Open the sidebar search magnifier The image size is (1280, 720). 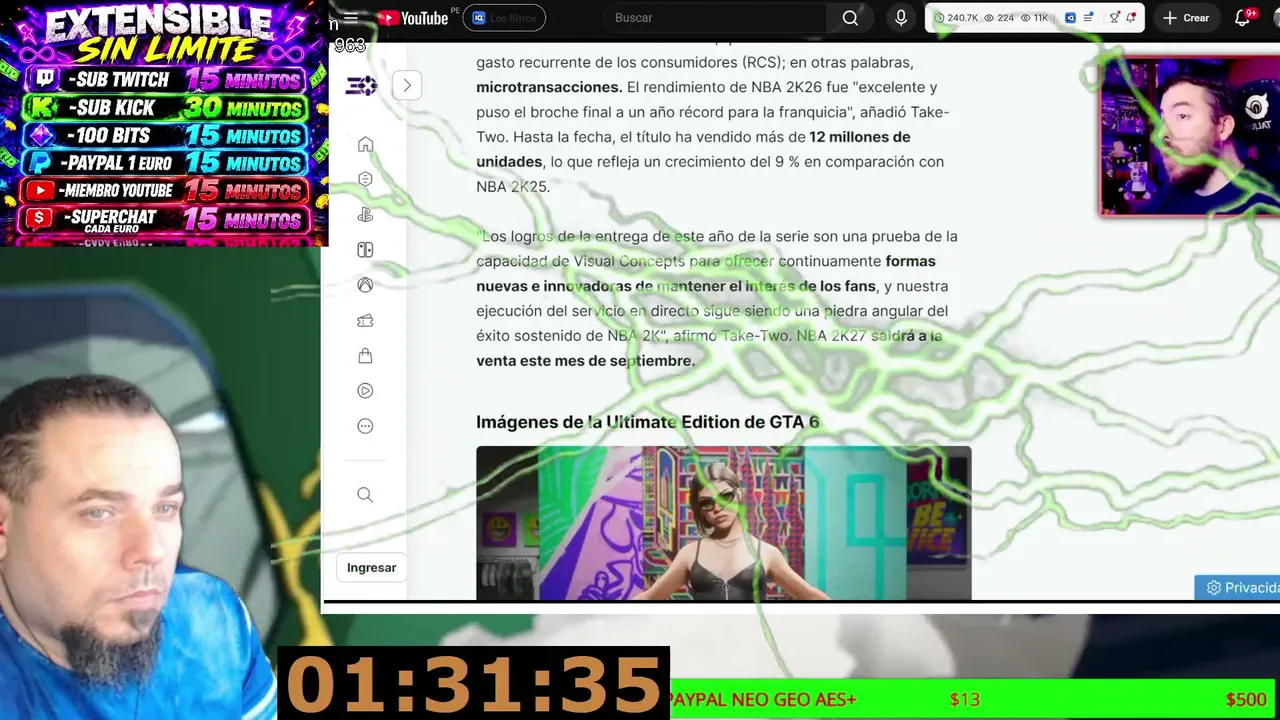point(365,495)
